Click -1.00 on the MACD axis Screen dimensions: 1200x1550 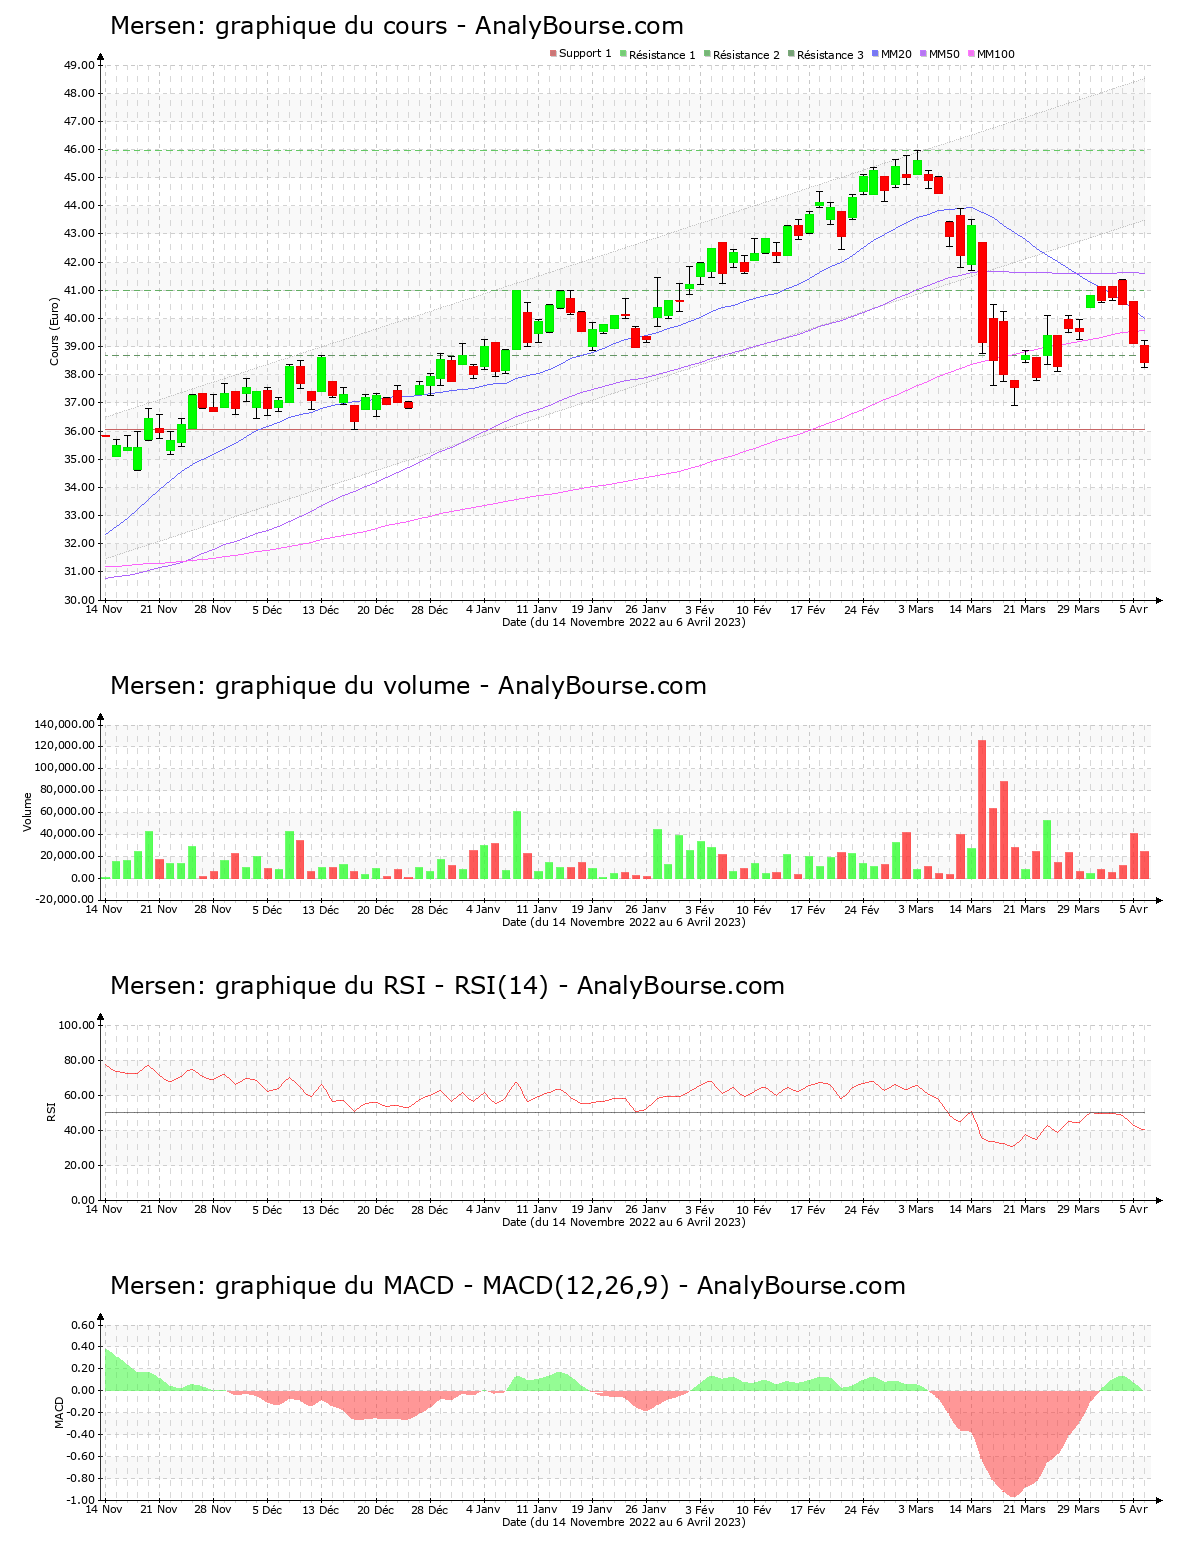(81, 1500)
